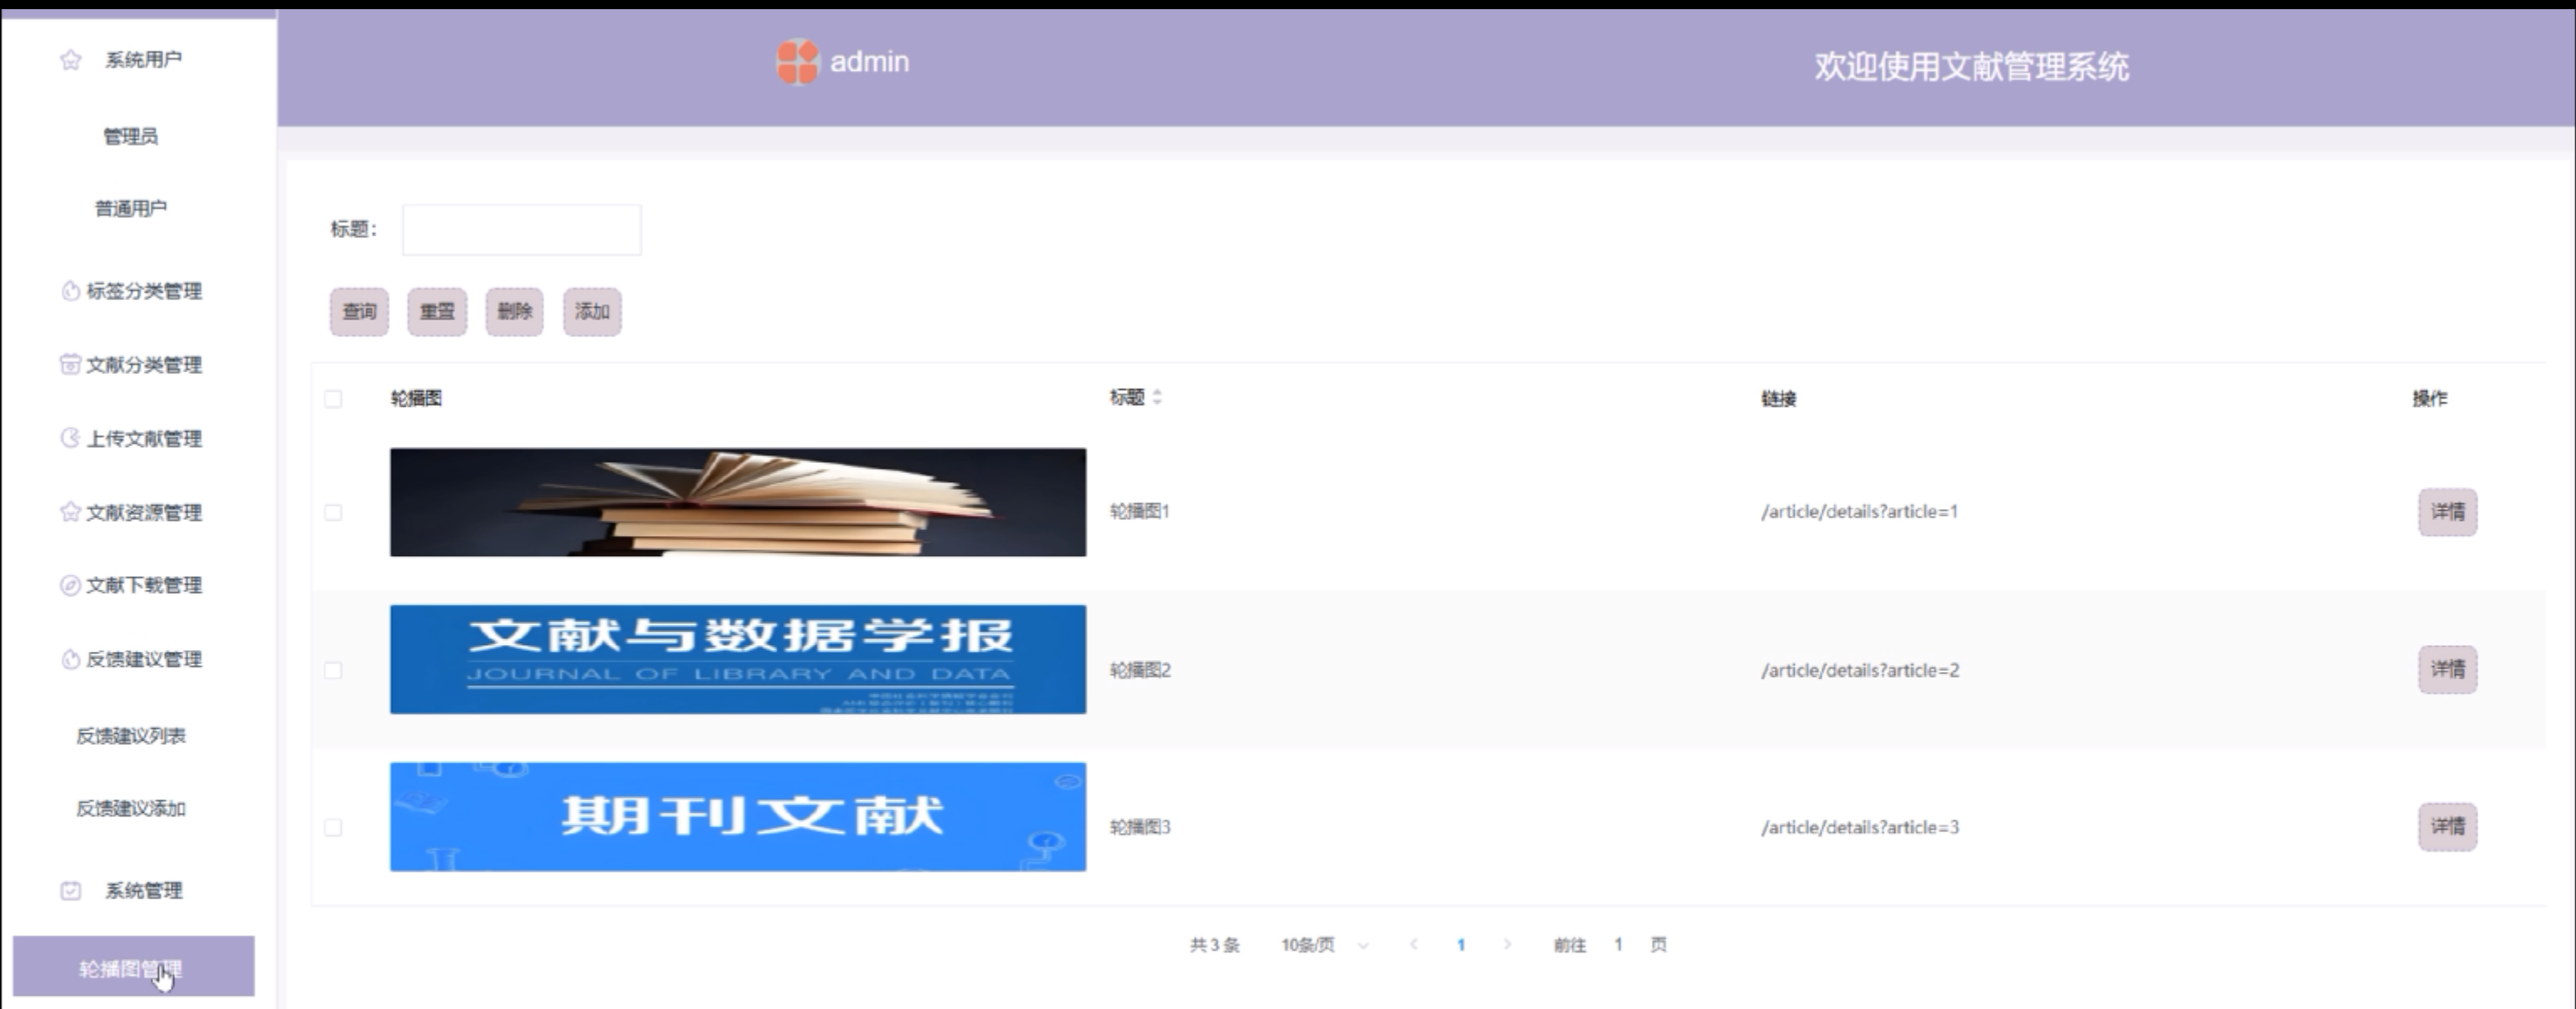2576x1009 pixels.
Task: Click star icon beside 文献资源管理
Action: (x=70, y=512)
